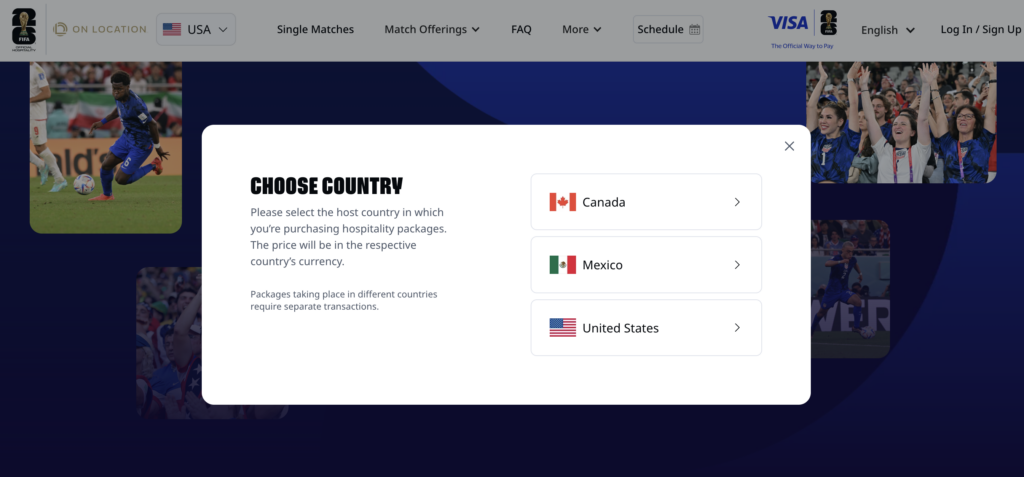
Task: Click Log In / Sign Up
Action: point(980,30)
